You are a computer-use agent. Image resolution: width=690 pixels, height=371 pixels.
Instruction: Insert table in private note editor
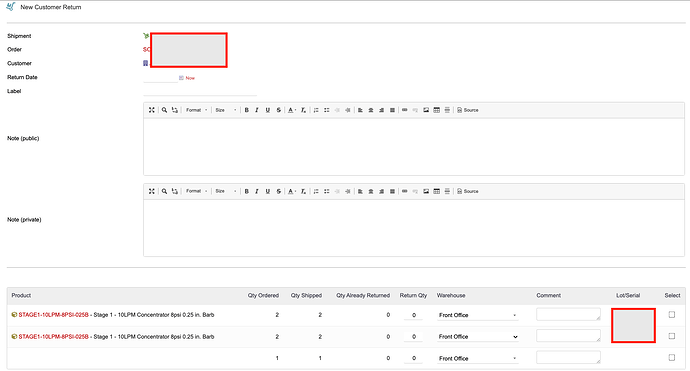point(437,191)
